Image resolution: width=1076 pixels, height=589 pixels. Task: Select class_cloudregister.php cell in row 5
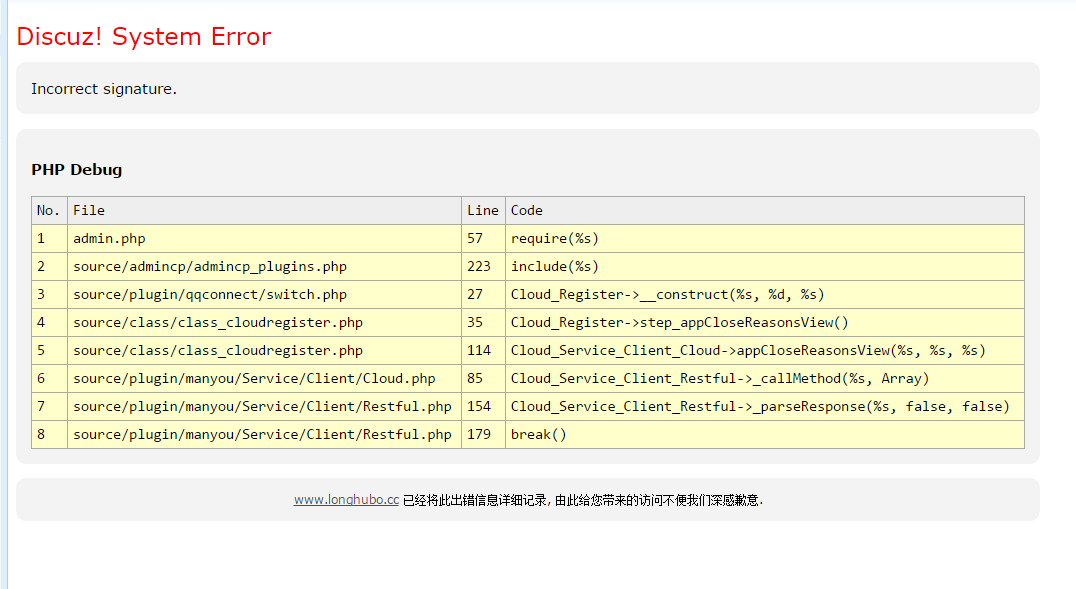(264, 351)
